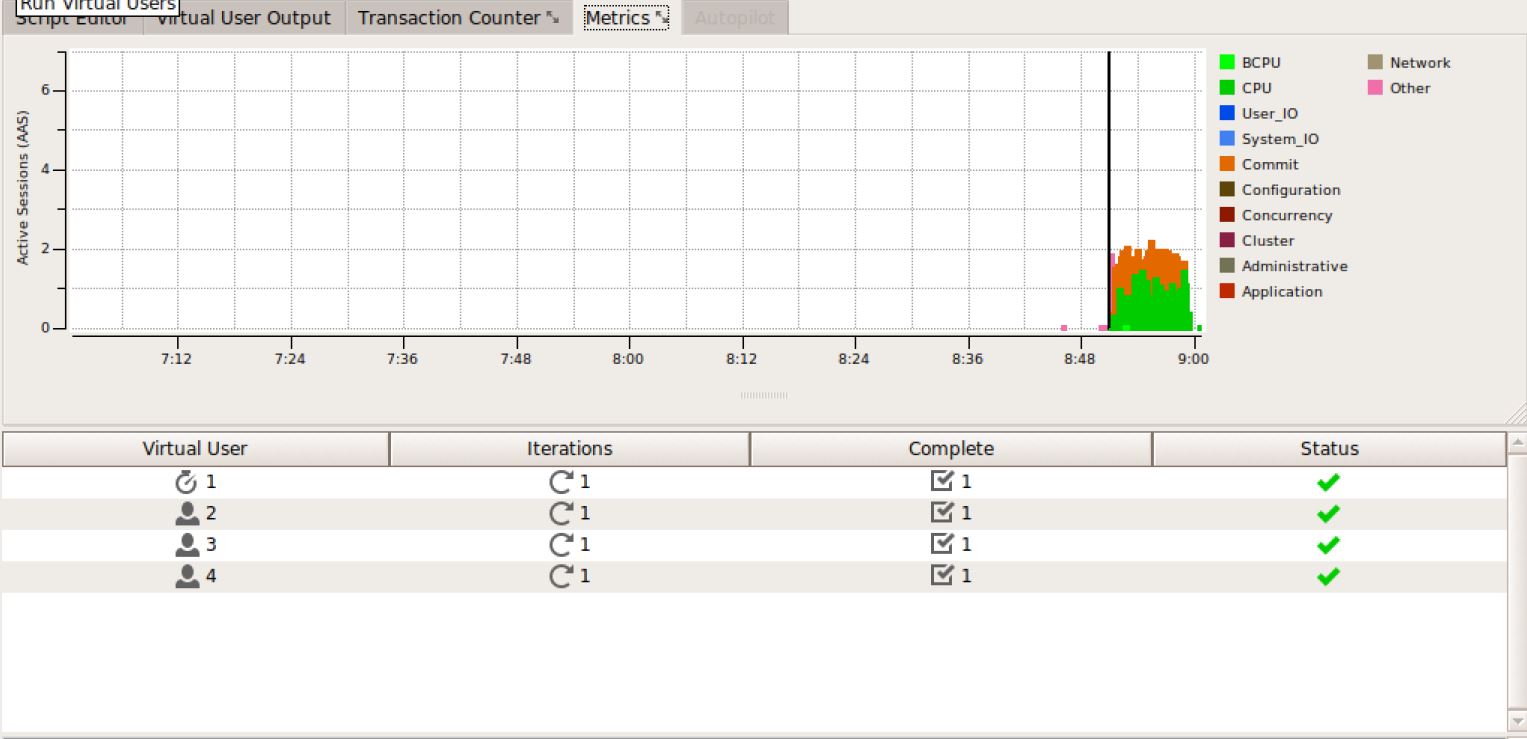Click the scrollbar up arrow beside the table
Screen dimensions: 1527x739
pos(1517,441)
